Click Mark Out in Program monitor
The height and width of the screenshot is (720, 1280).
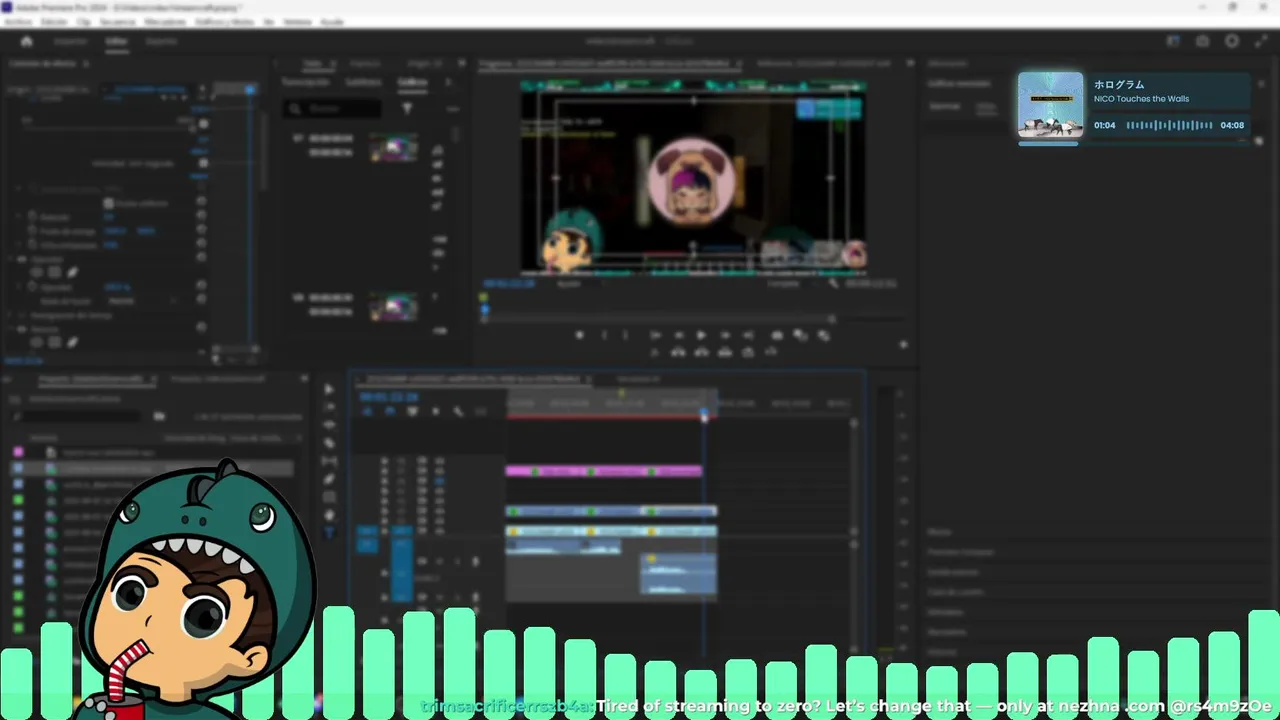pyautogui.click(x=626, y=336)
